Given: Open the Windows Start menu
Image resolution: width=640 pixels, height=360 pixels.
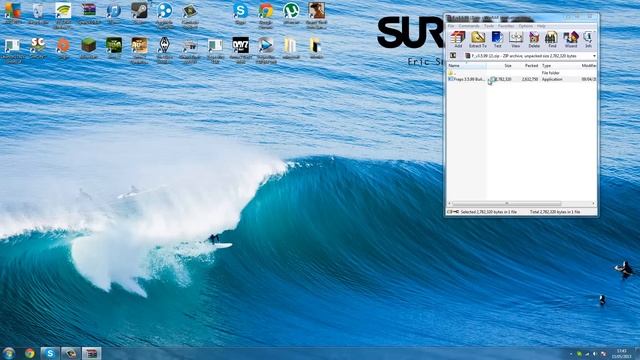Looking at the screenshot, I should coord(9,353).
